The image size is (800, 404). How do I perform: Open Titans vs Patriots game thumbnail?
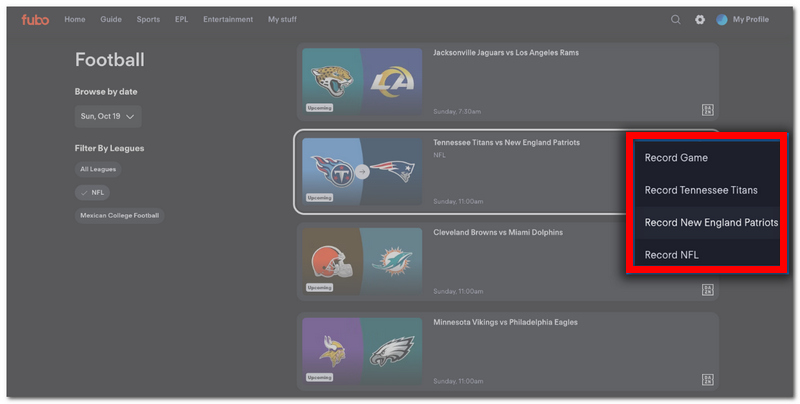pos(362,171)
